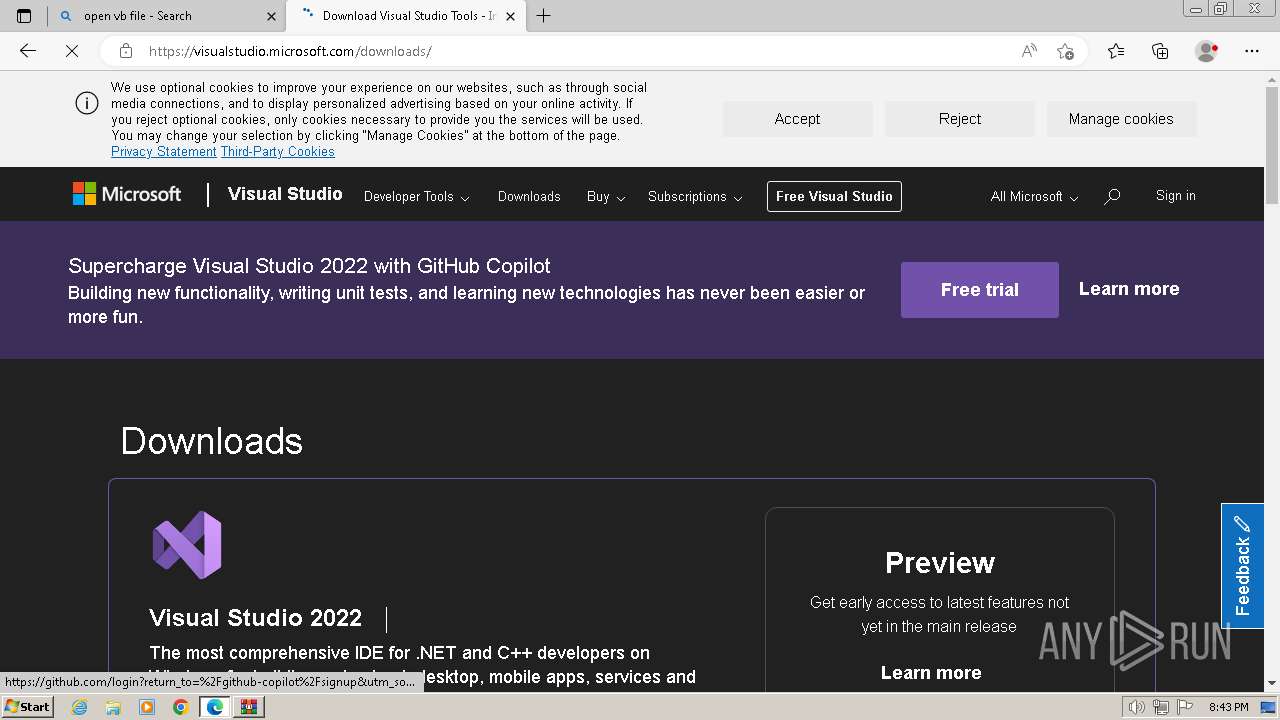Click the scrollbar down arrow
The width and height of the screenshot is (1280, 720).
pos(1271,684)
